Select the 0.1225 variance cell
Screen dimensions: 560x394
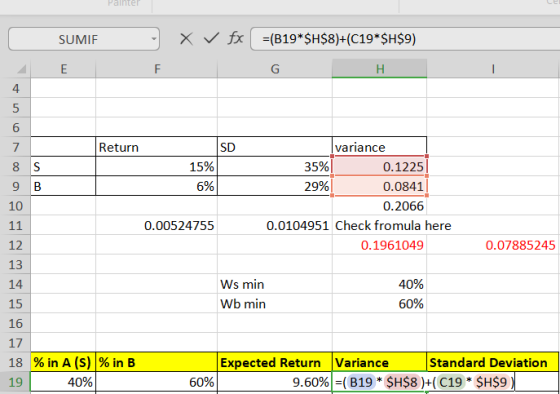[379, 166]
